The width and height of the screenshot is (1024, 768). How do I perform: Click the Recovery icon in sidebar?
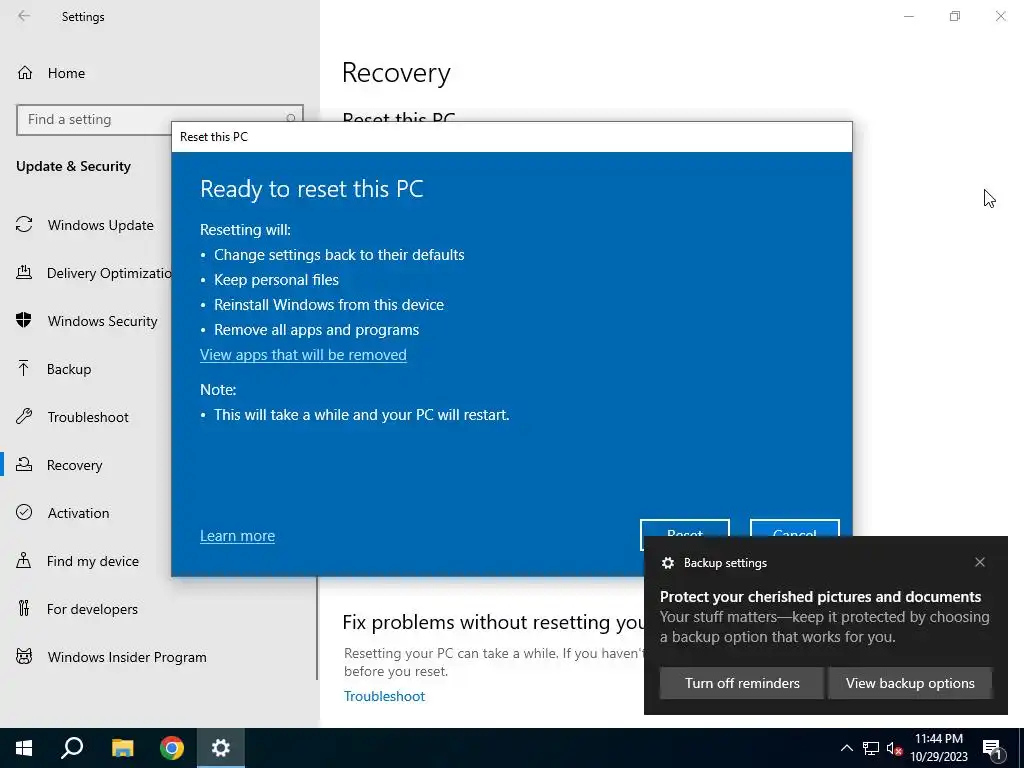click(24, 464)
